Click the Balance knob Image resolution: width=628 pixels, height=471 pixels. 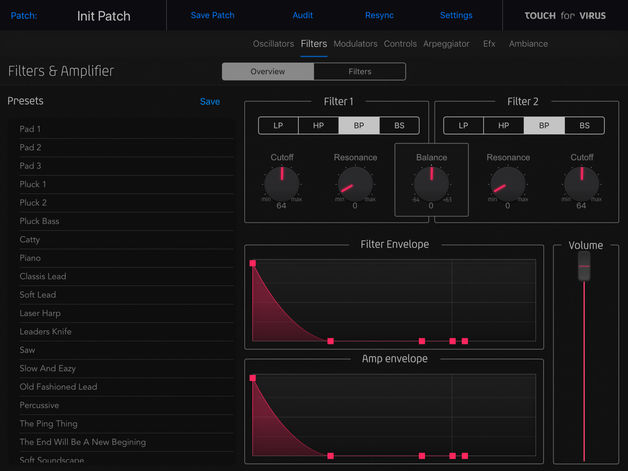431,184
